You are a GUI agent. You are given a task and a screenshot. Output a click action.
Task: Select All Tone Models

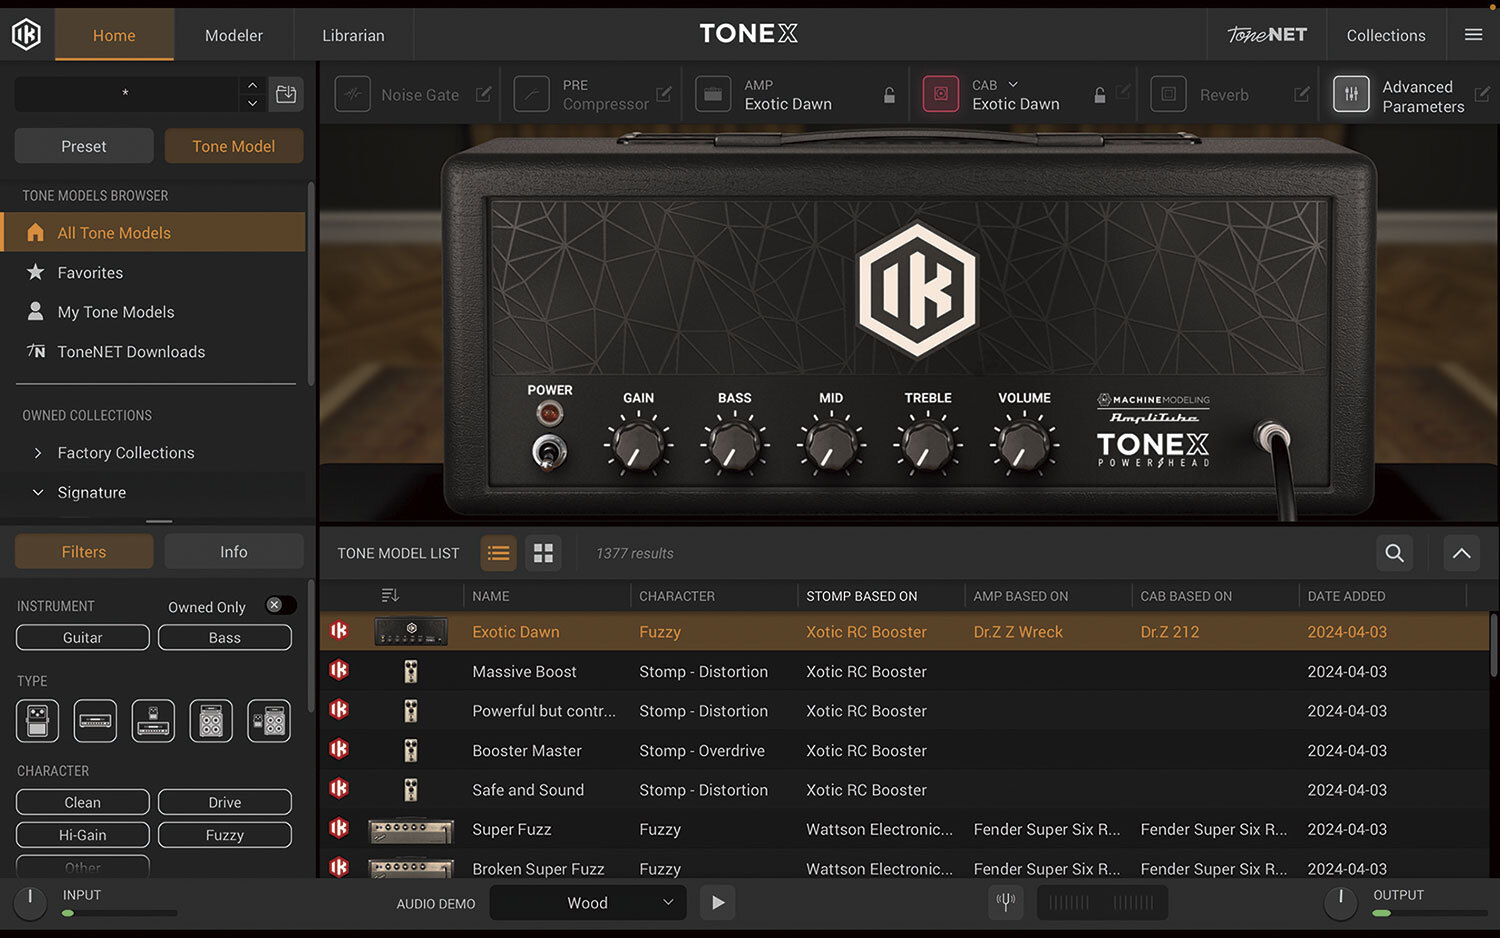(x=154, y=232)
